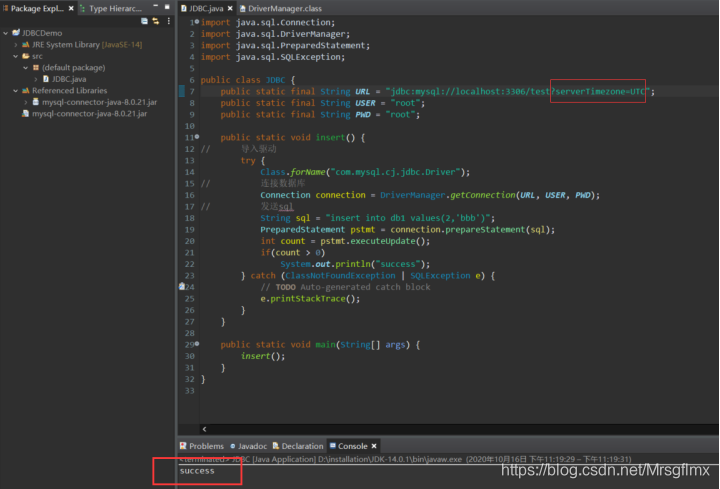
Task: Switch to the Console tab
Action: (353, 446)
